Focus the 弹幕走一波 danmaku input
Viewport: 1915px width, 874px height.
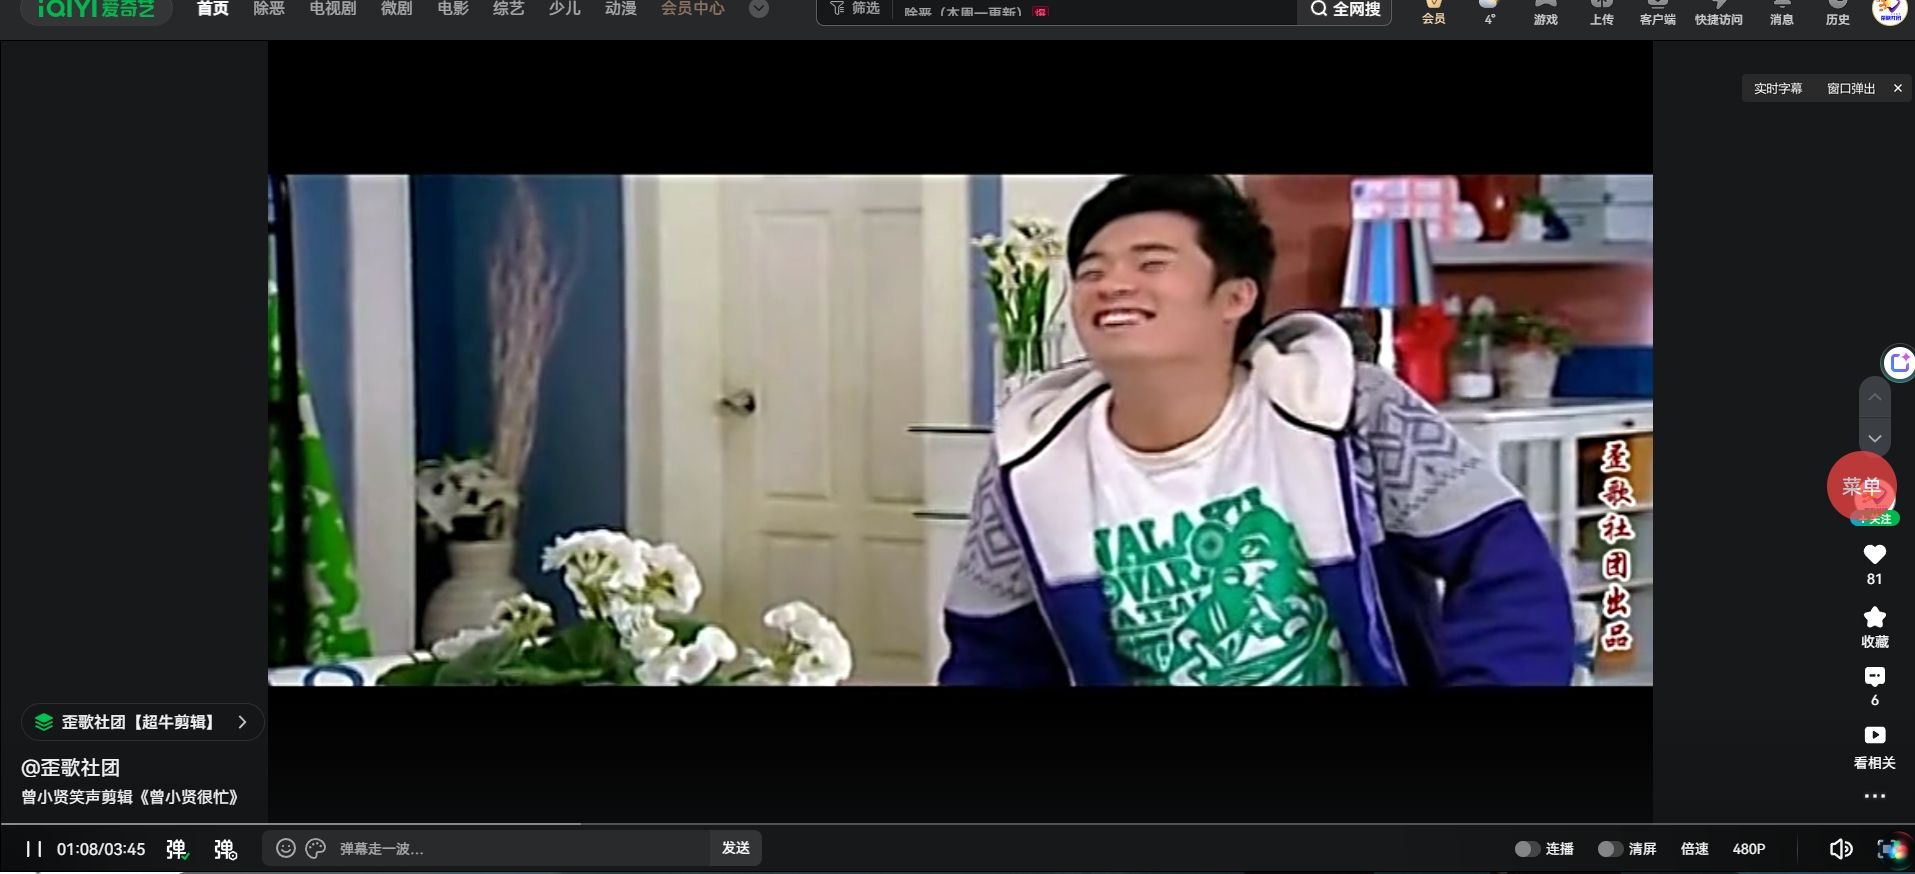pyautogui.click(x=520, y=848)
